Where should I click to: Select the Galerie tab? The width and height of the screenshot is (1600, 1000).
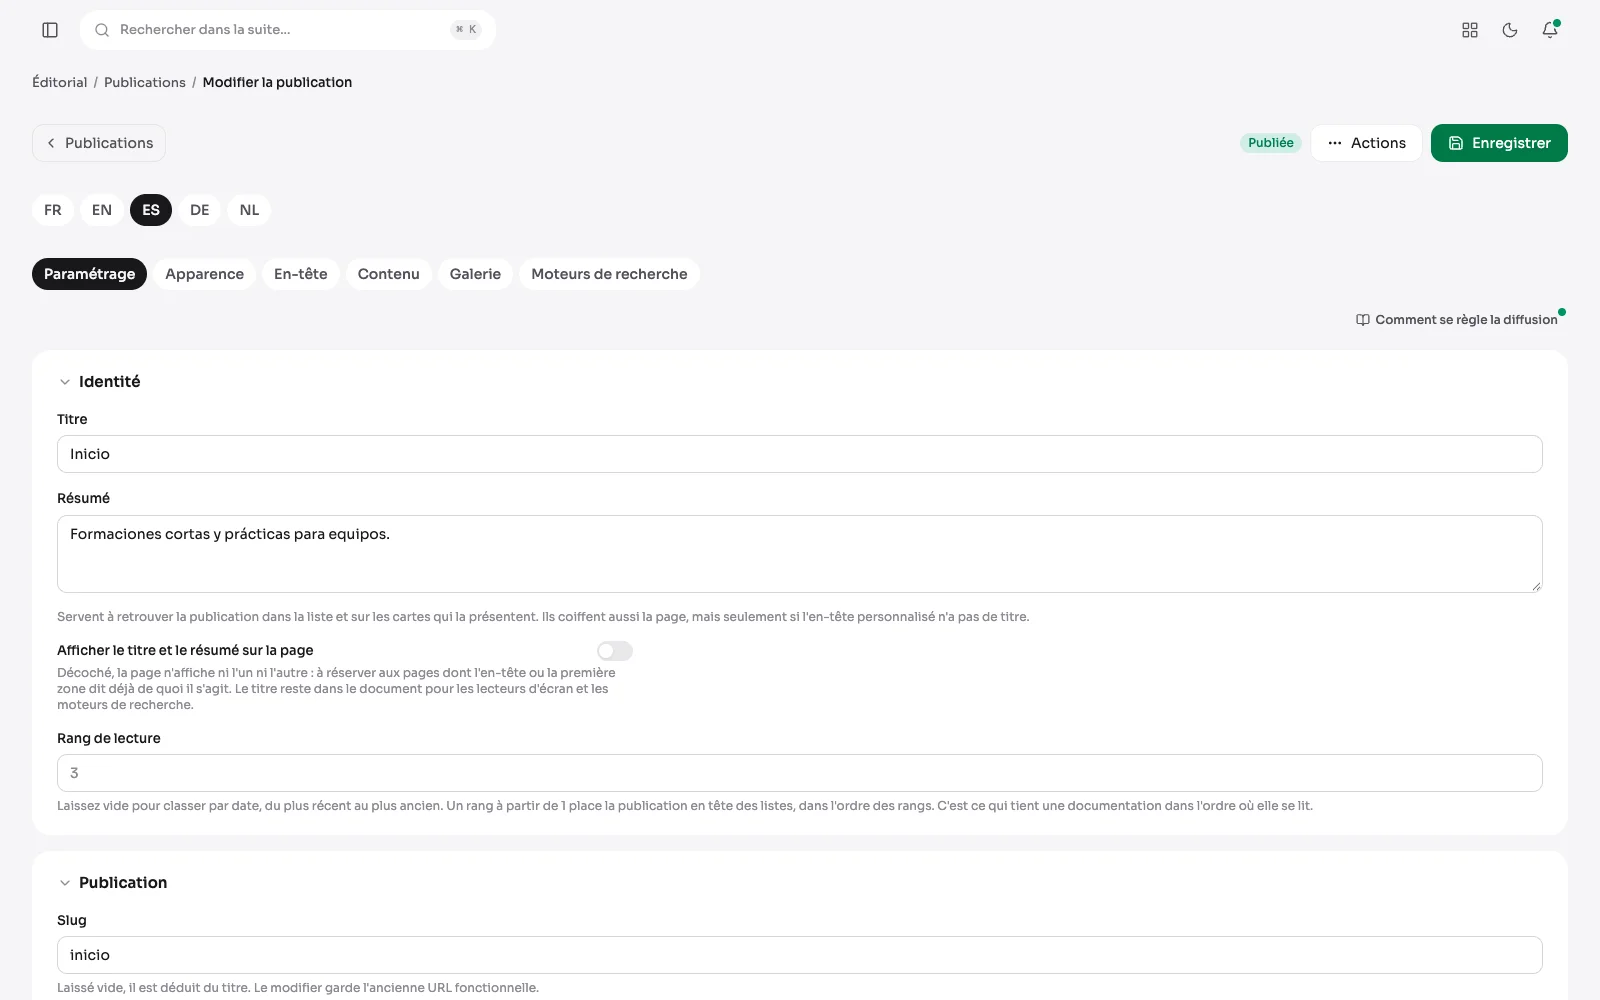475,274
